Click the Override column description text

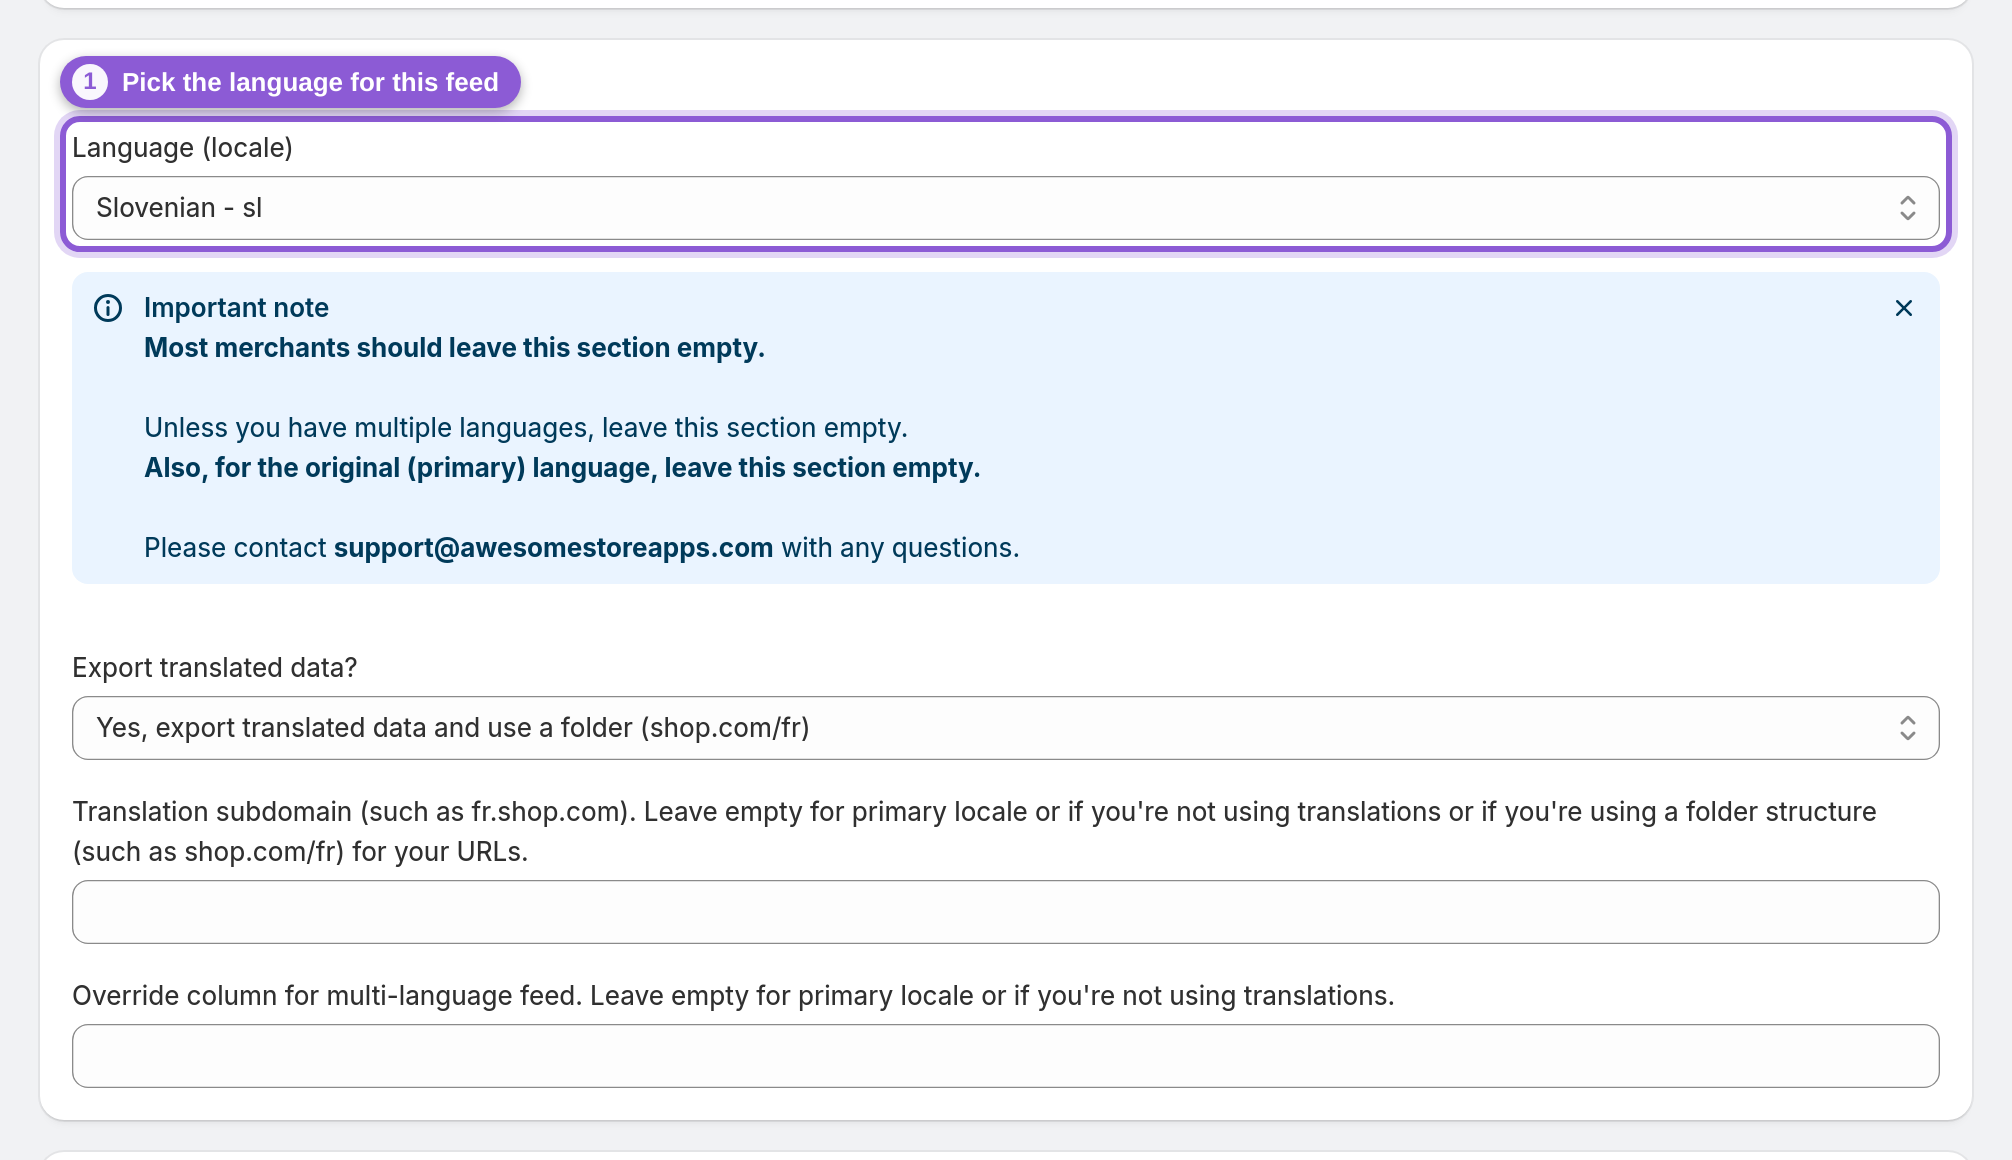pyautogui.click(x=733, y=996)
